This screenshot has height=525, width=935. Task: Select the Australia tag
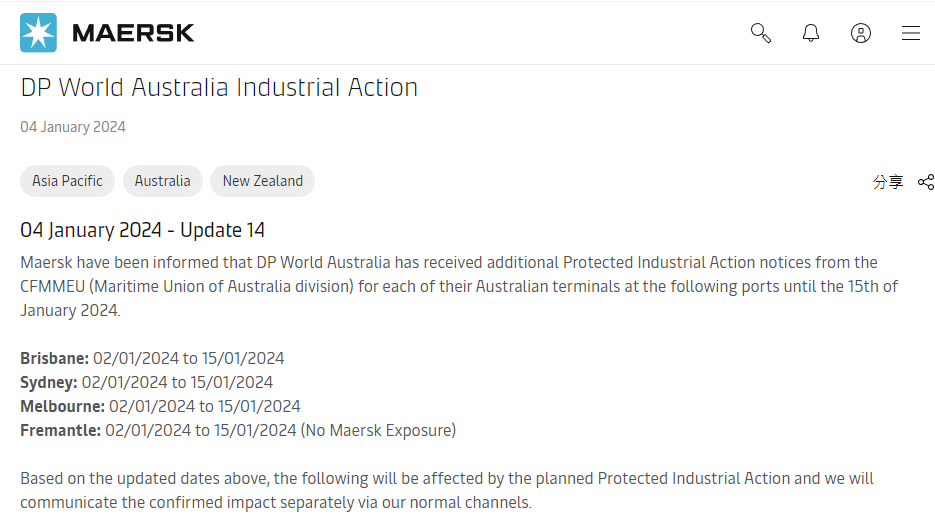pos(163,181)
